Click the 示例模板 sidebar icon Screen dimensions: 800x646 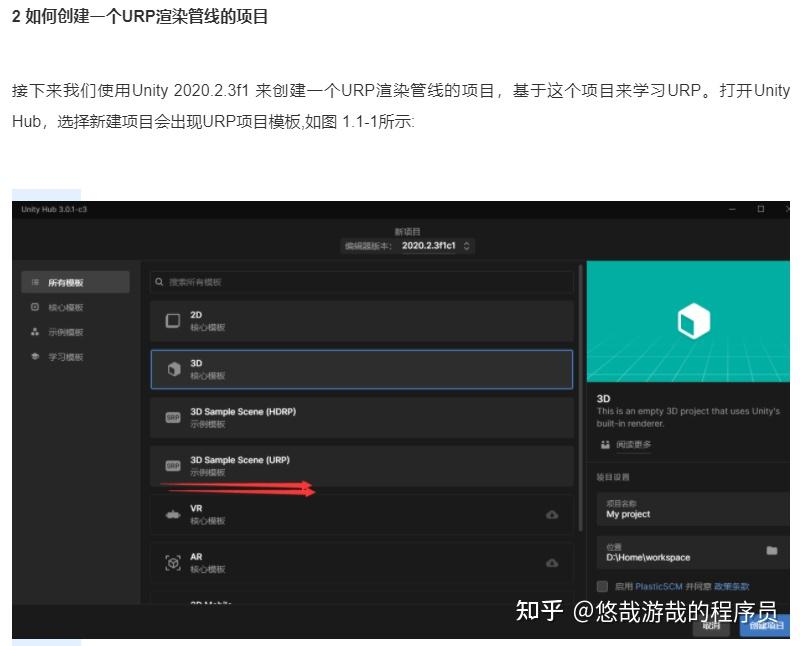(x=33, y=332)
